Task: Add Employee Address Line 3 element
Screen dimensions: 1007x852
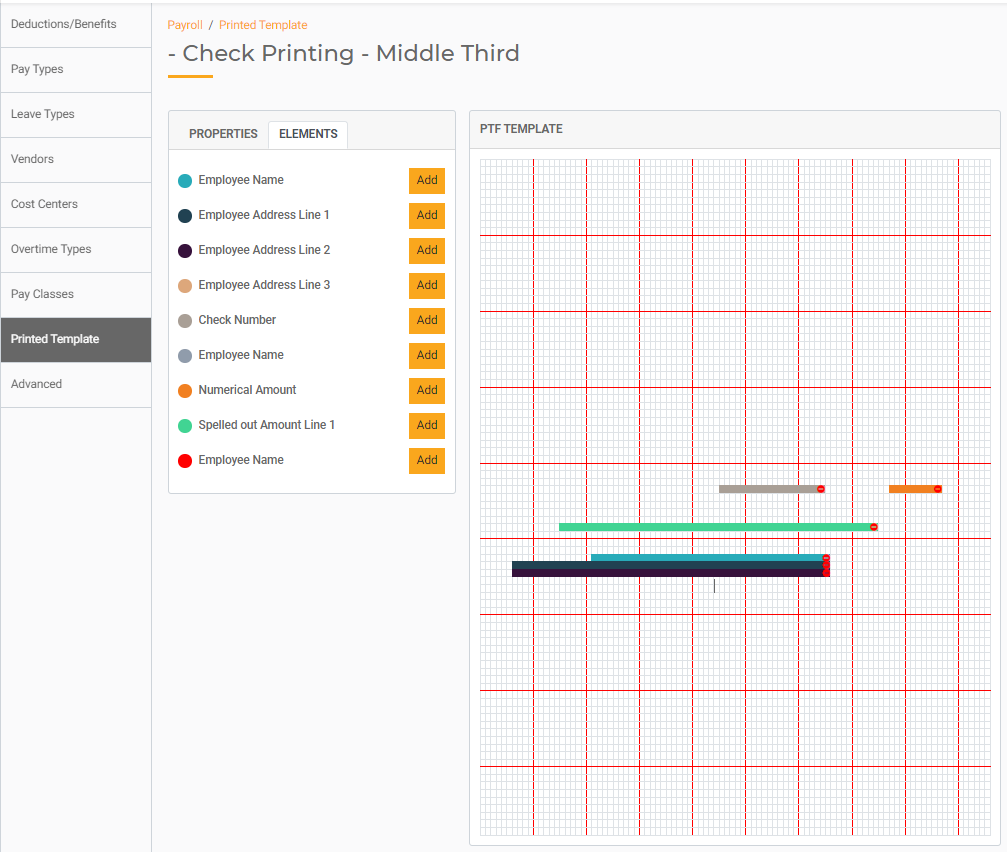Action: coord(426,285)
